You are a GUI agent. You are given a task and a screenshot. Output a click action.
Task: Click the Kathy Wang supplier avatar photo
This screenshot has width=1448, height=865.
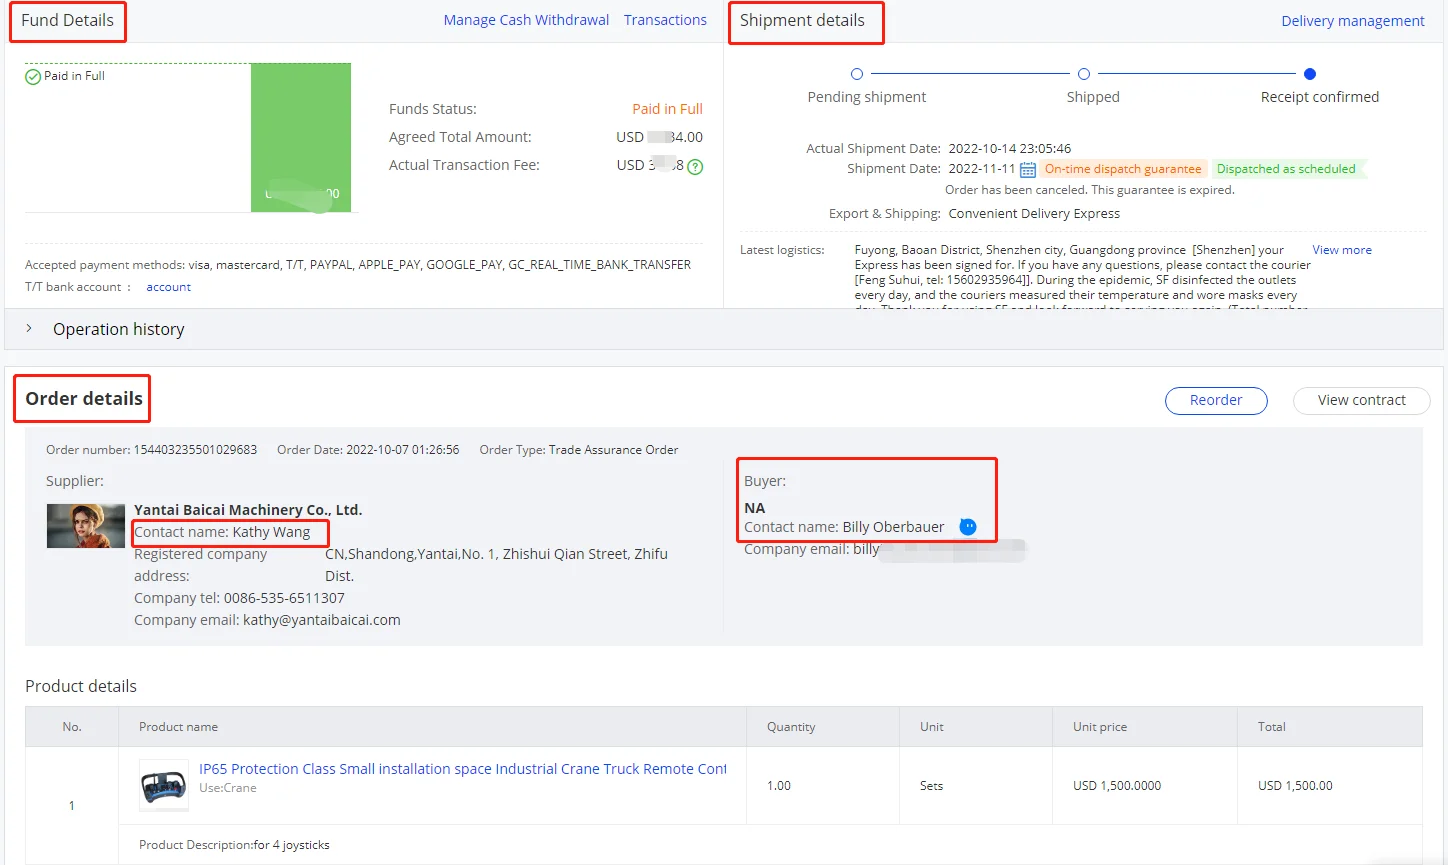coord(86,526)
